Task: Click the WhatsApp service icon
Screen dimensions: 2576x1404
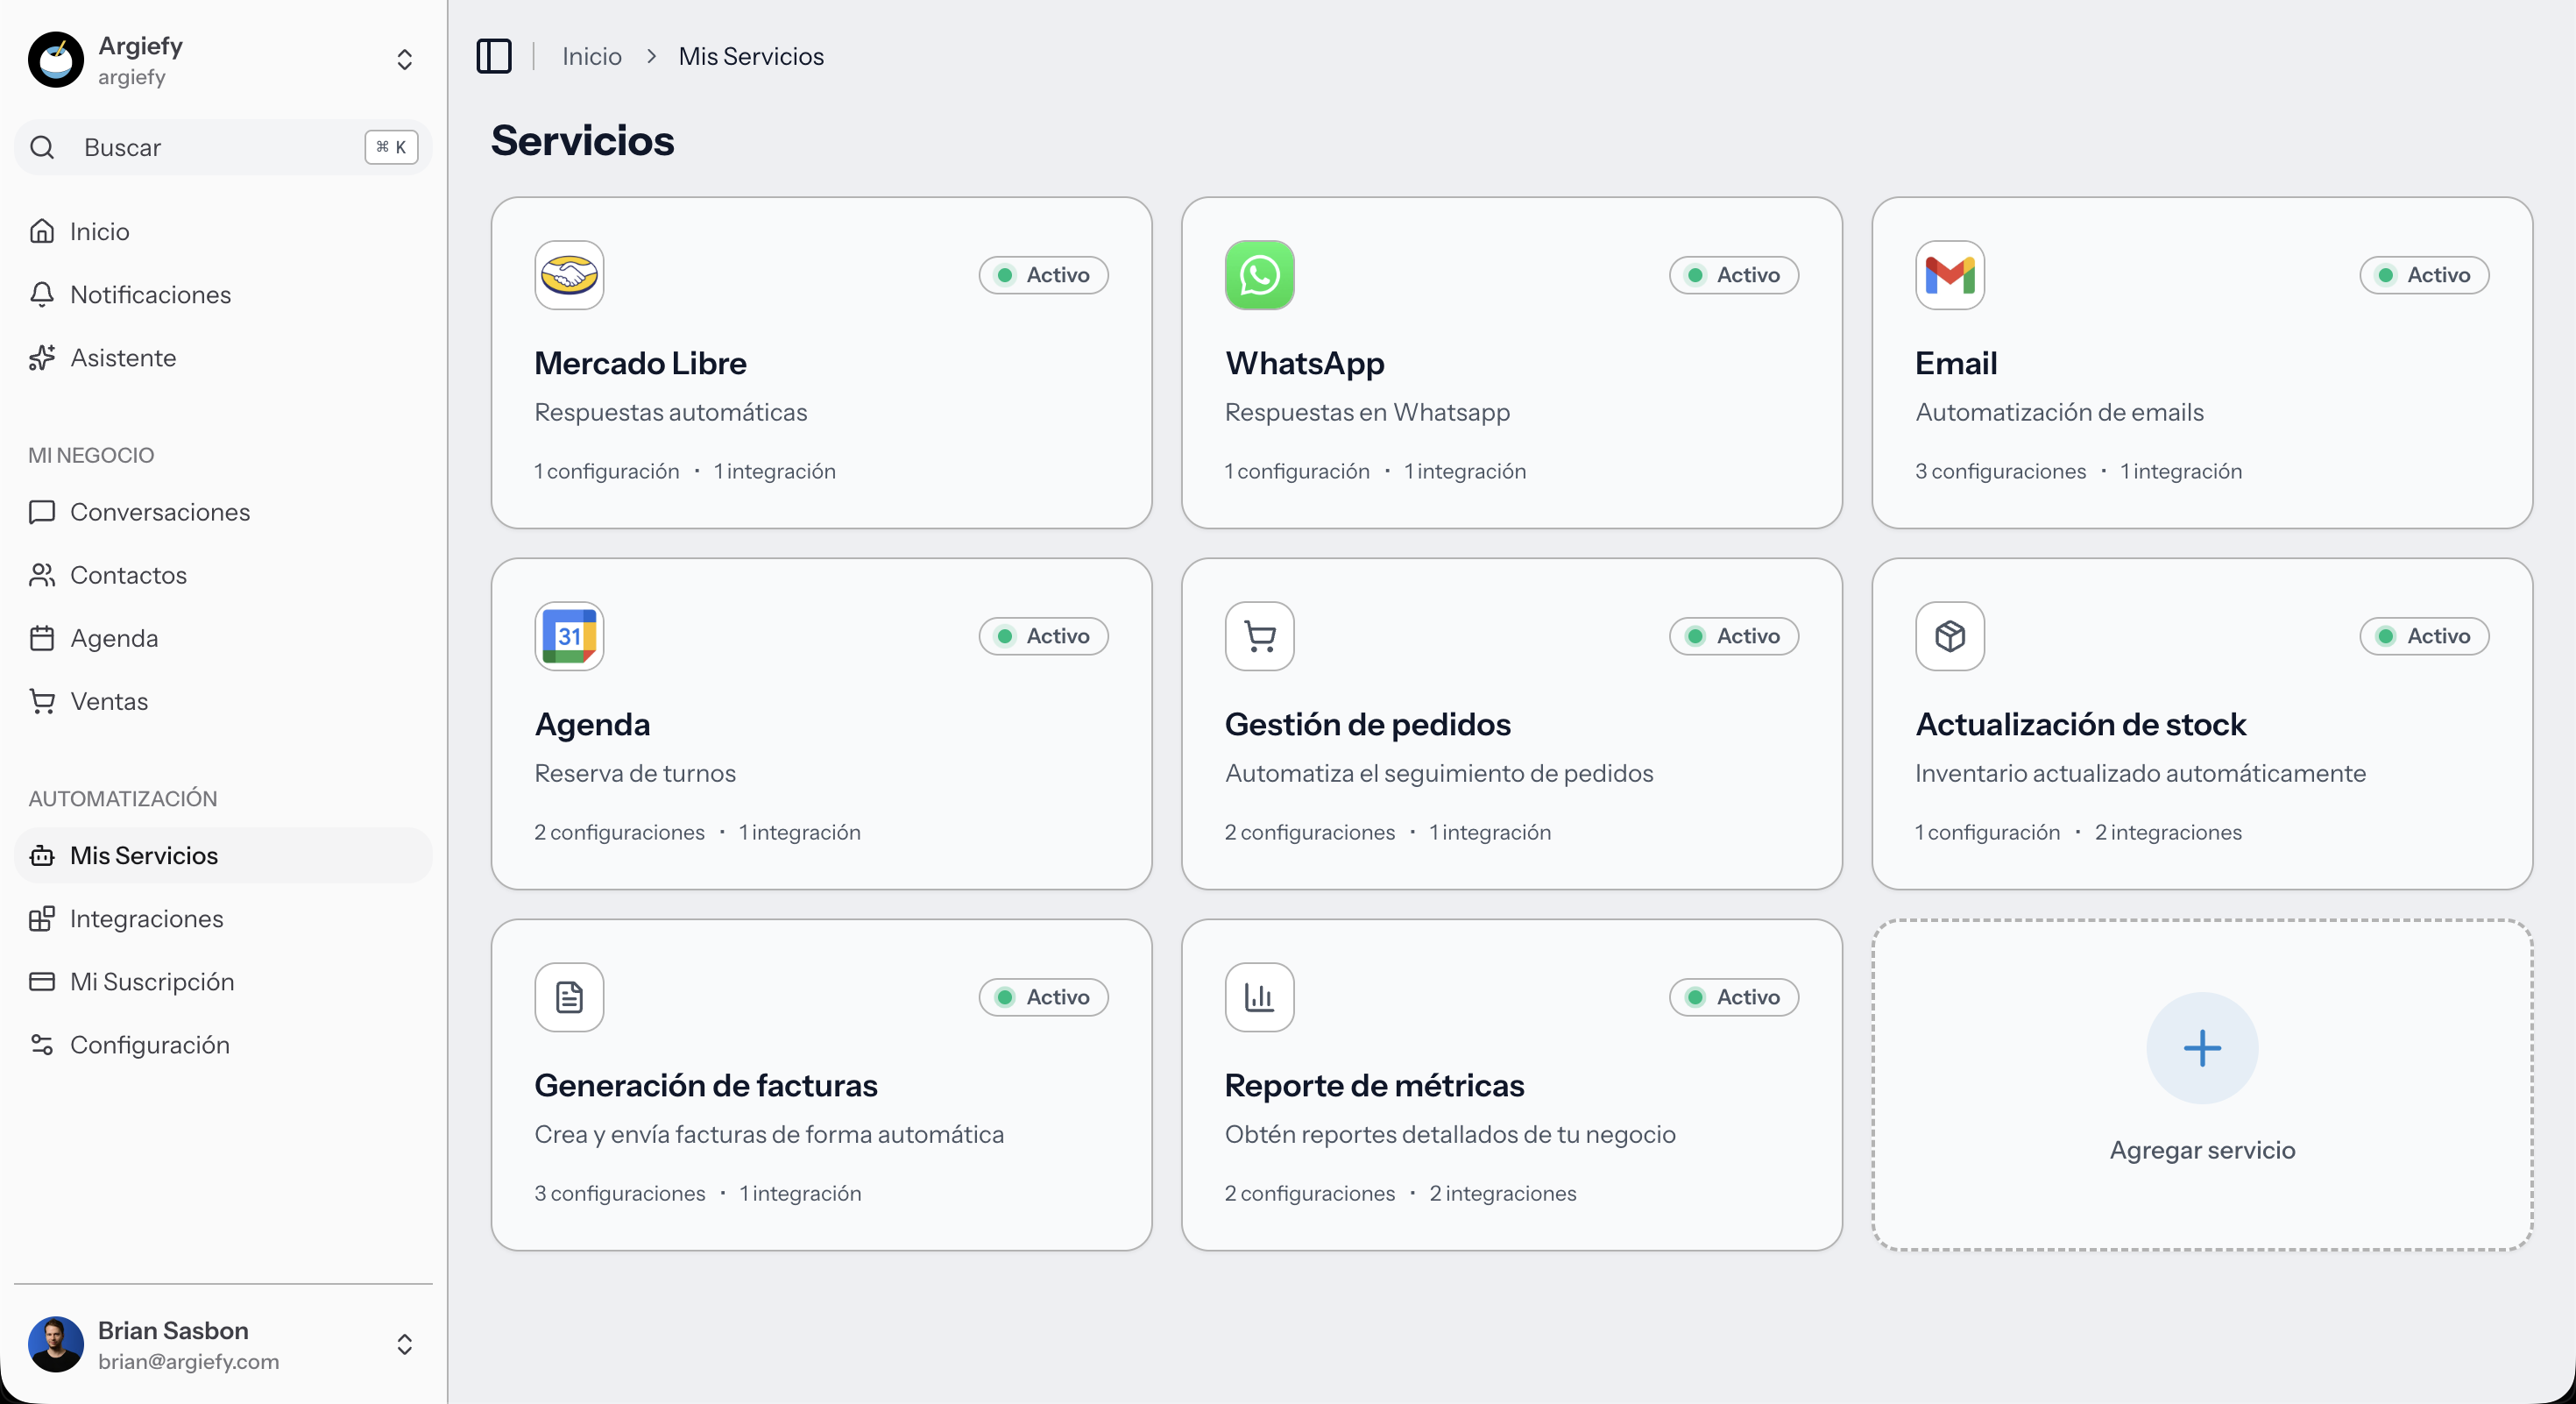Action: 1259,275
